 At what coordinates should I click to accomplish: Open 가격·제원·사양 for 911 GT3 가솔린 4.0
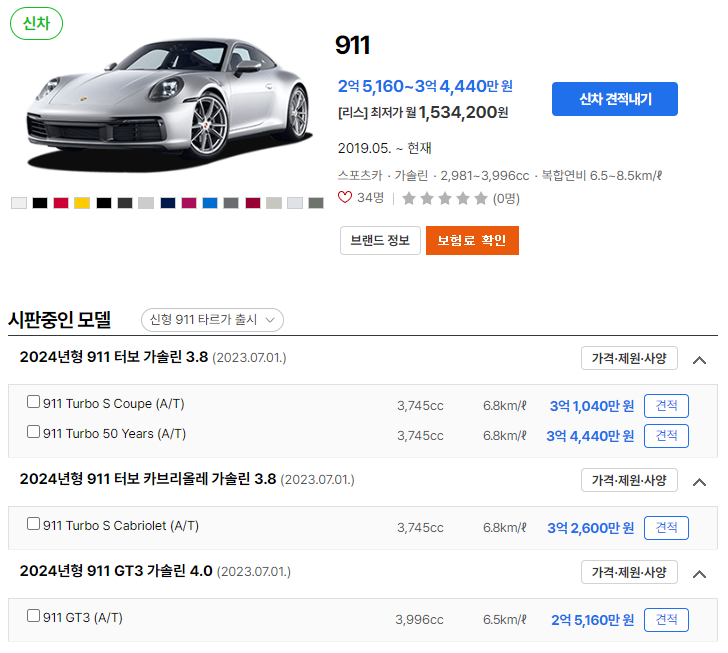[x=629, y=572]
